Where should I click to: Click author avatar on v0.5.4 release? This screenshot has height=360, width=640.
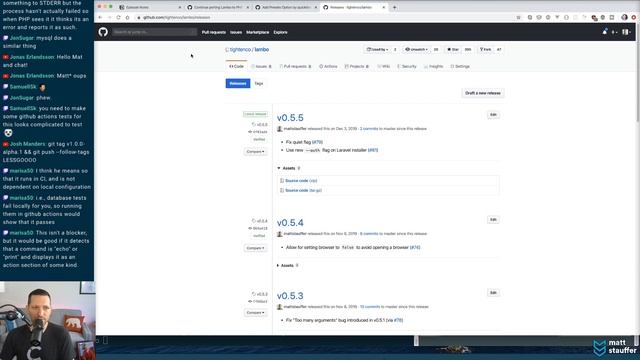280,234
